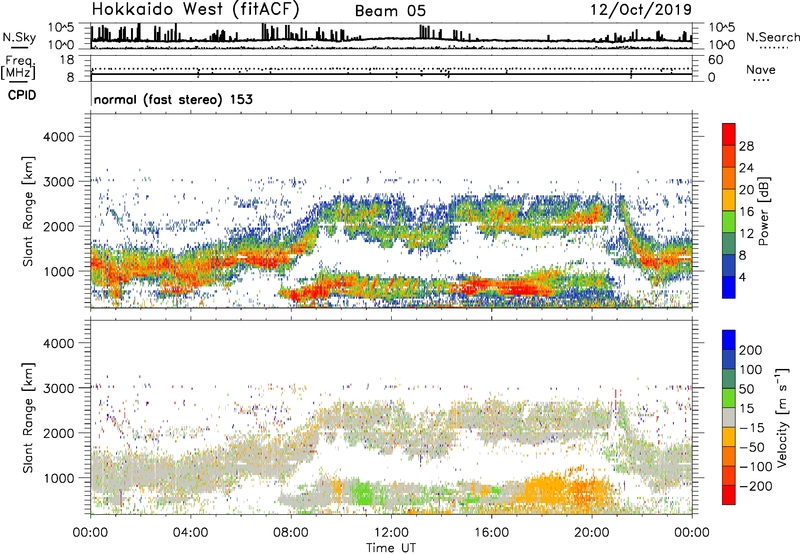The height and width of the screenshot is (554, 800).
Task: Click the 'CPID' label
Action: tap(22, 95)
